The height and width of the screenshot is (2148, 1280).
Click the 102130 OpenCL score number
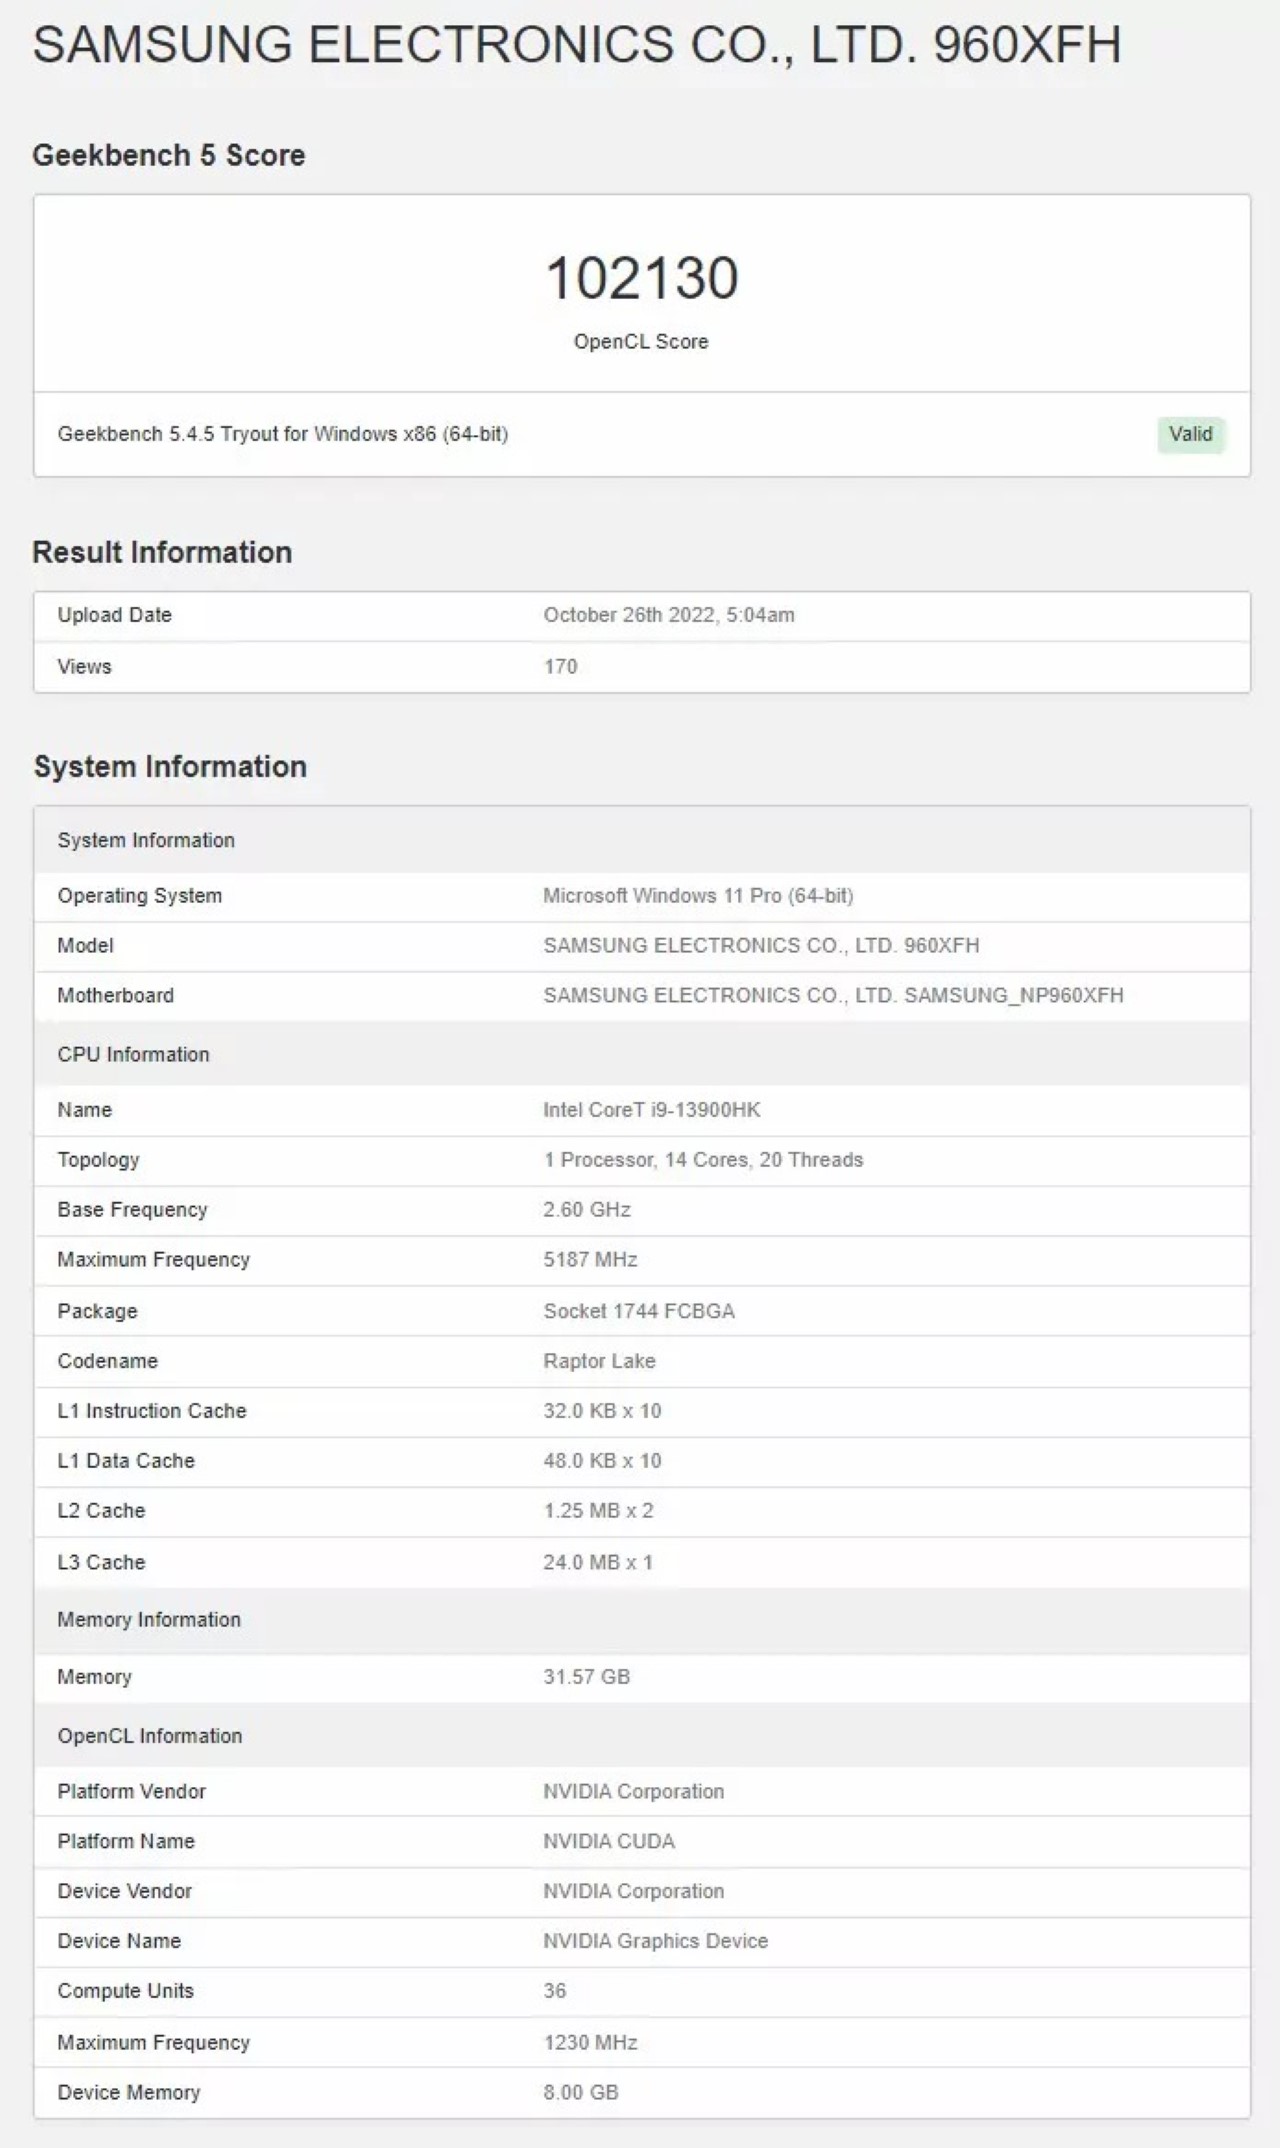[x=641, y=278]
